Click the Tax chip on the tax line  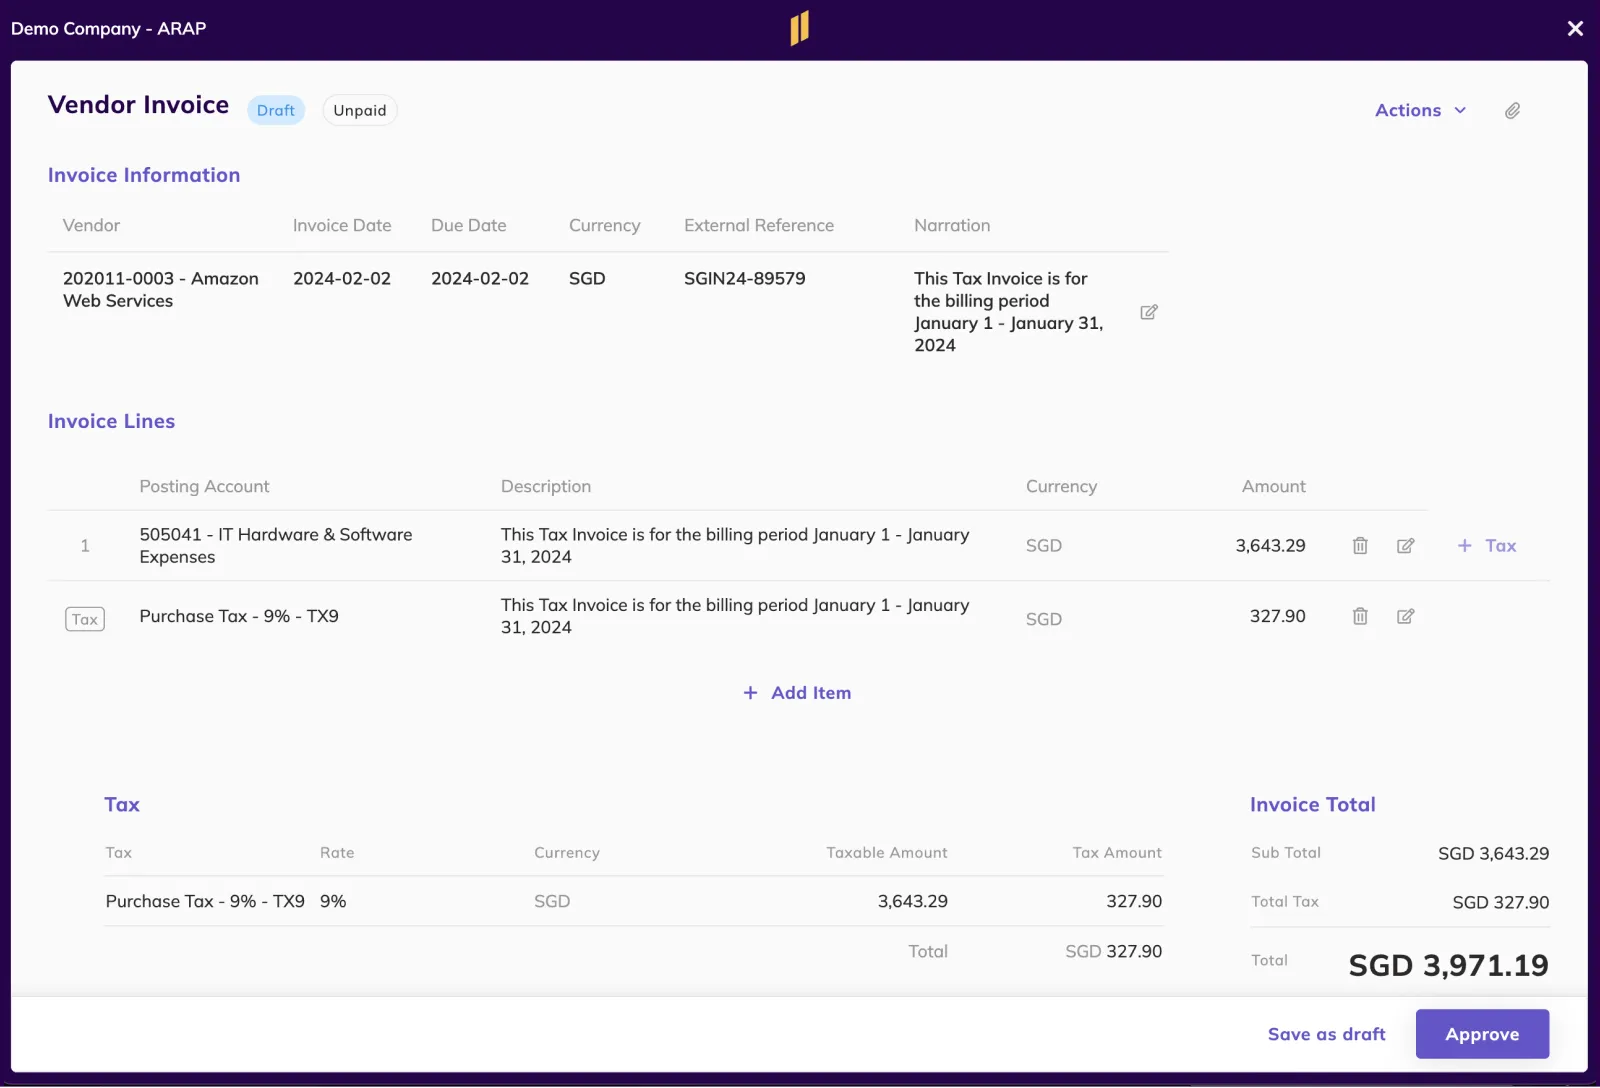tap(84, 618)
